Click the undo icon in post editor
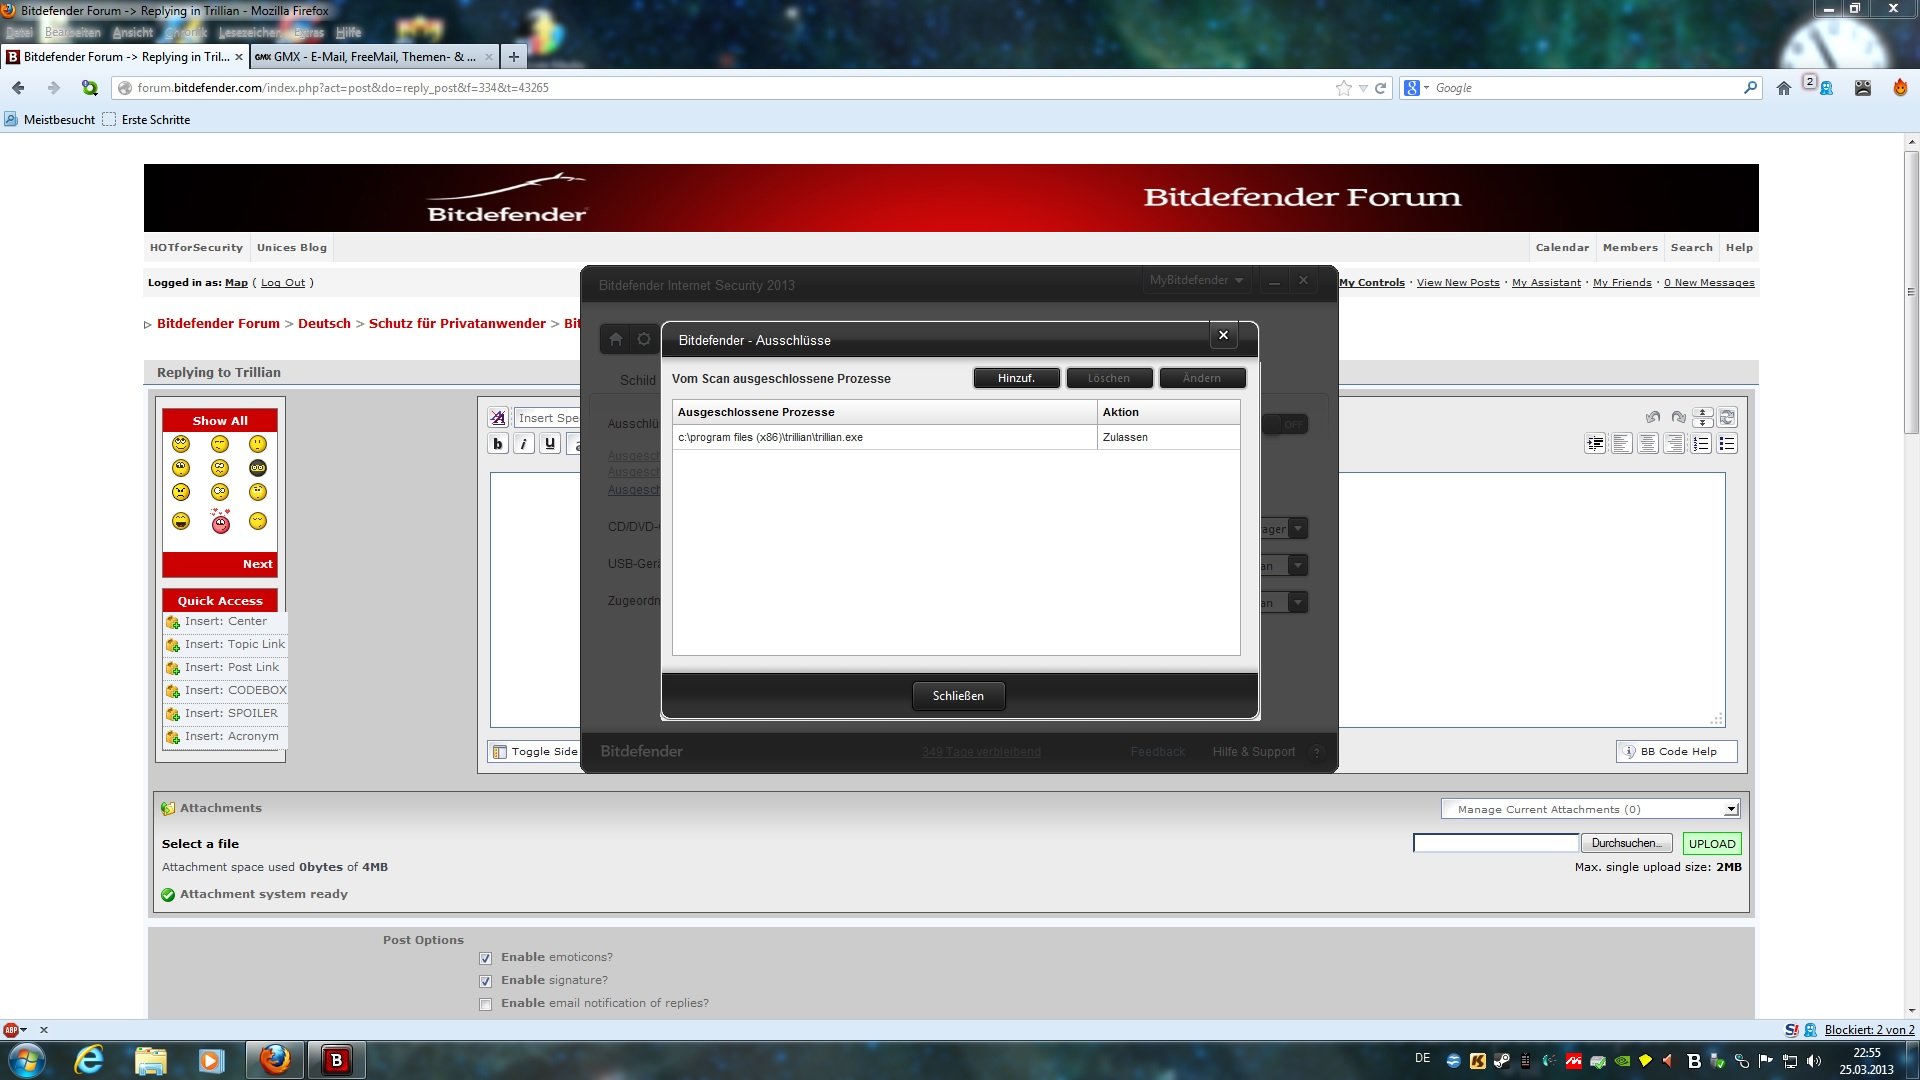Image resolution: width=1920 pixels, height=1080 pixels. [1653, 417]
